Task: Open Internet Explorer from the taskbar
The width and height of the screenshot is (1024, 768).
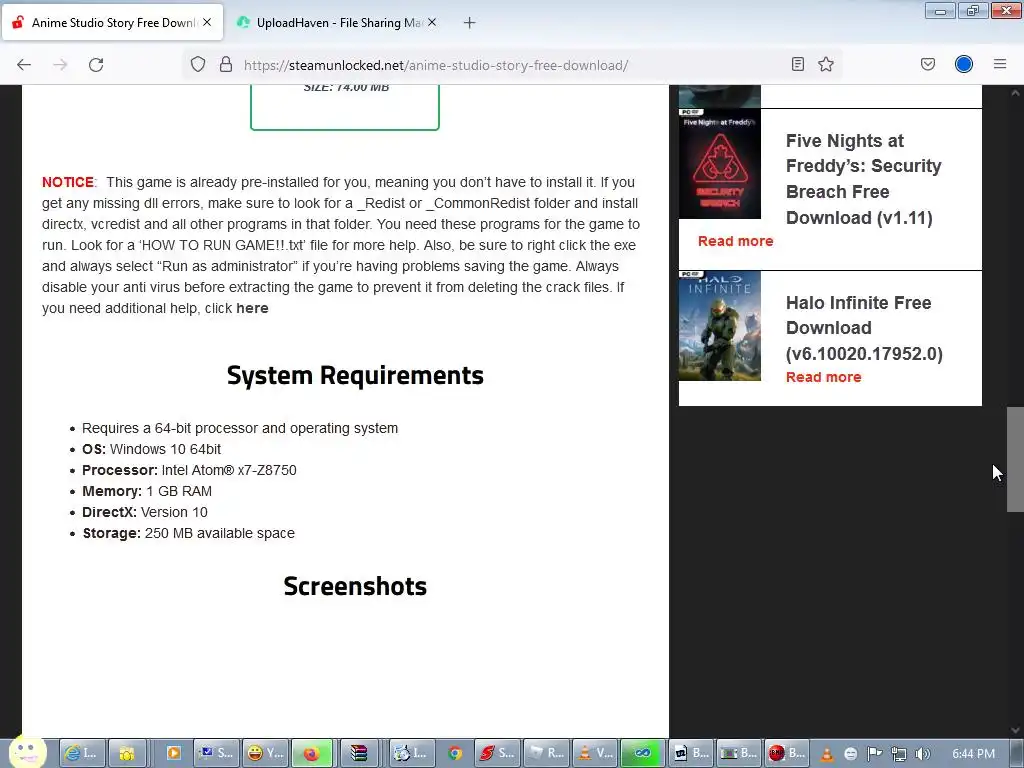Action: point(81,753)
